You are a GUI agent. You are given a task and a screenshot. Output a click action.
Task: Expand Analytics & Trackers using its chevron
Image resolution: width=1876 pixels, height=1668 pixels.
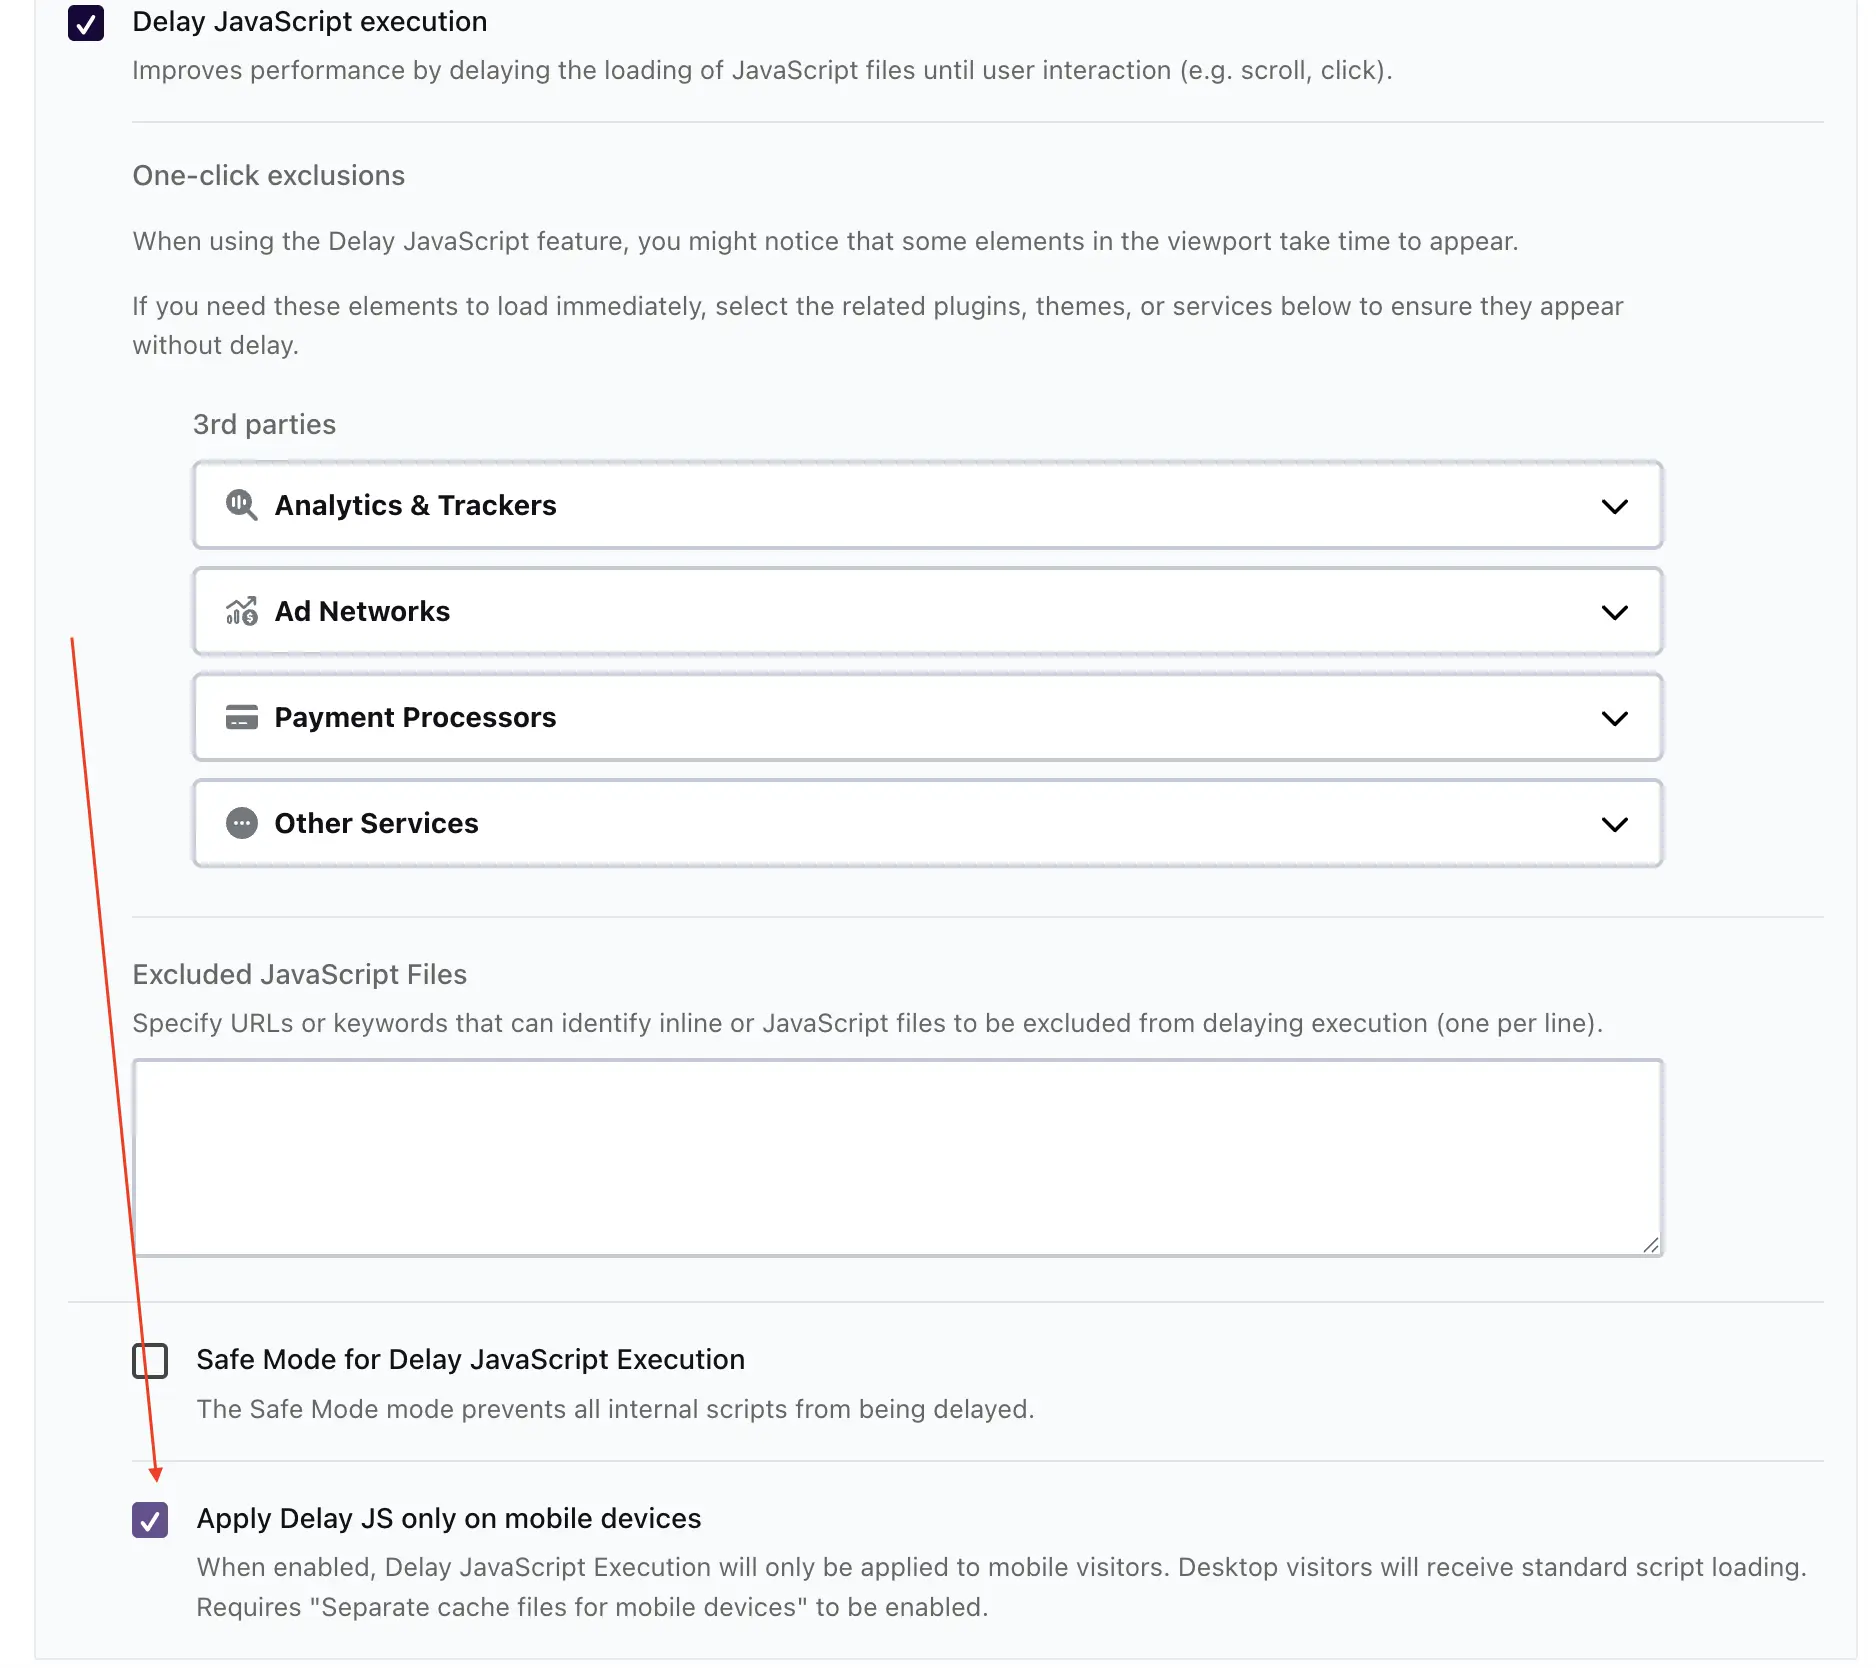click(1614, 506)
